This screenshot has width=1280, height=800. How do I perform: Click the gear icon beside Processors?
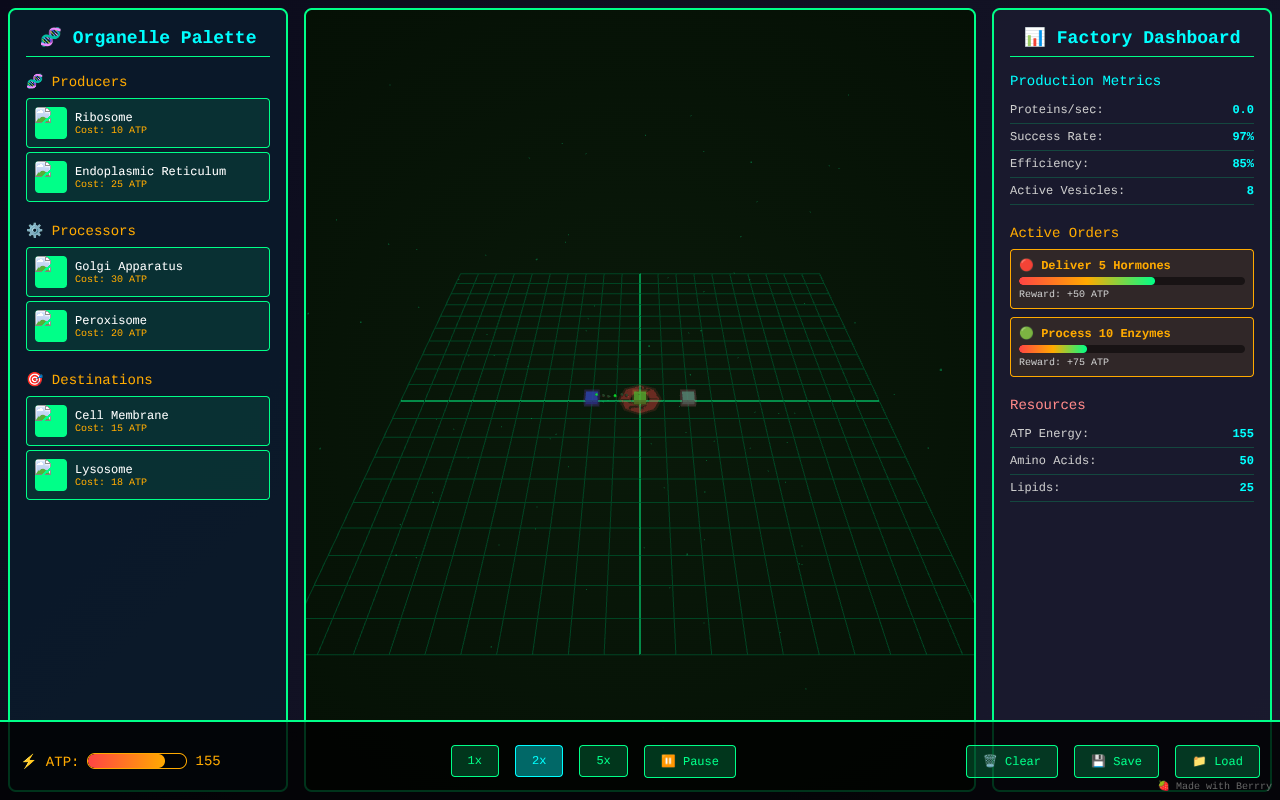33,229
